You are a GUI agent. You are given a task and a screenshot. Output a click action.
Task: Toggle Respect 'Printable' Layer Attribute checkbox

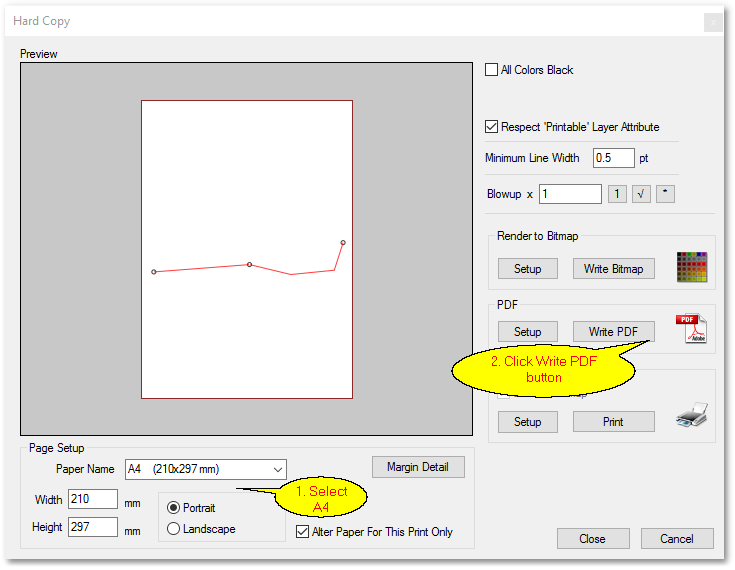(491, 127)
